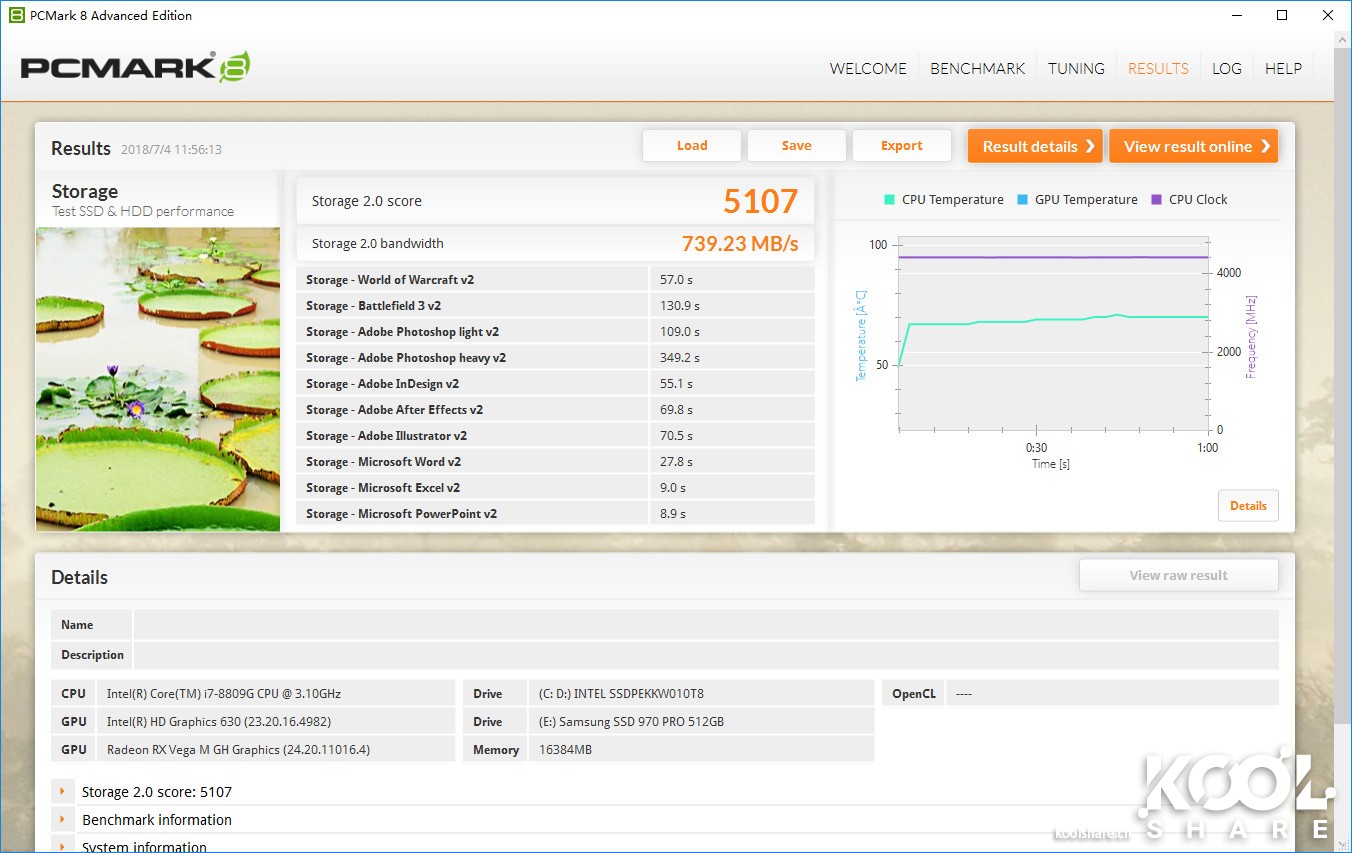Image resolution: width=1352 pixels, height=853 pixels.
Task: Open the TUNING tab
Action: 1076,69
